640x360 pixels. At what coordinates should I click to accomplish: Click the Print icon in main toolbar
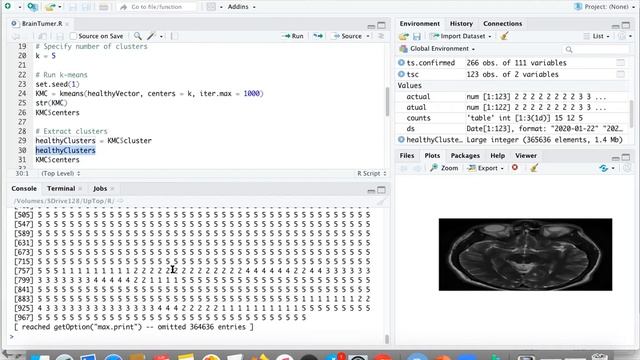click(104, 7)
